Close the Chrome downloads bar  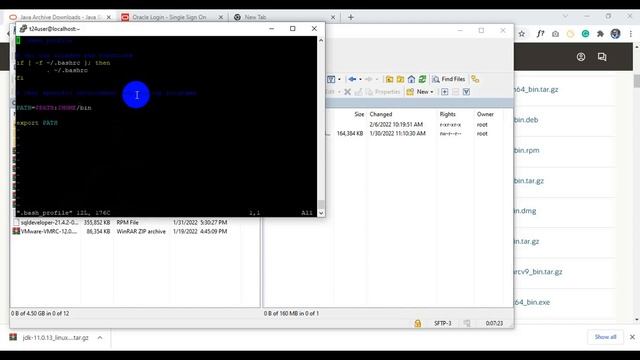tap(632, 337)
